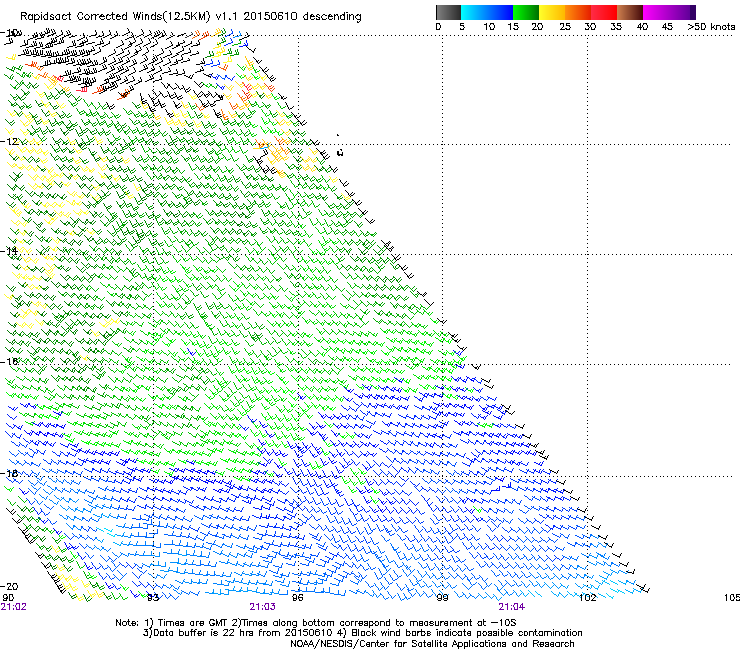740x650 pixels.
Task: Click the gray 0-5 knots legend swatch
Action: [x=448, y=12]
